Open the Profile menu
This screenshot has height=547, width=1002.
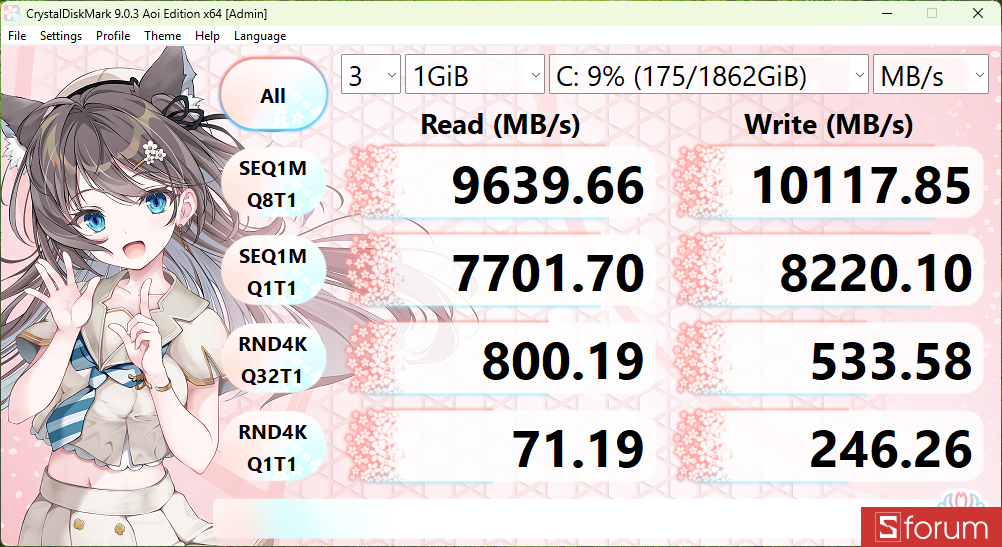pos(113,36)
